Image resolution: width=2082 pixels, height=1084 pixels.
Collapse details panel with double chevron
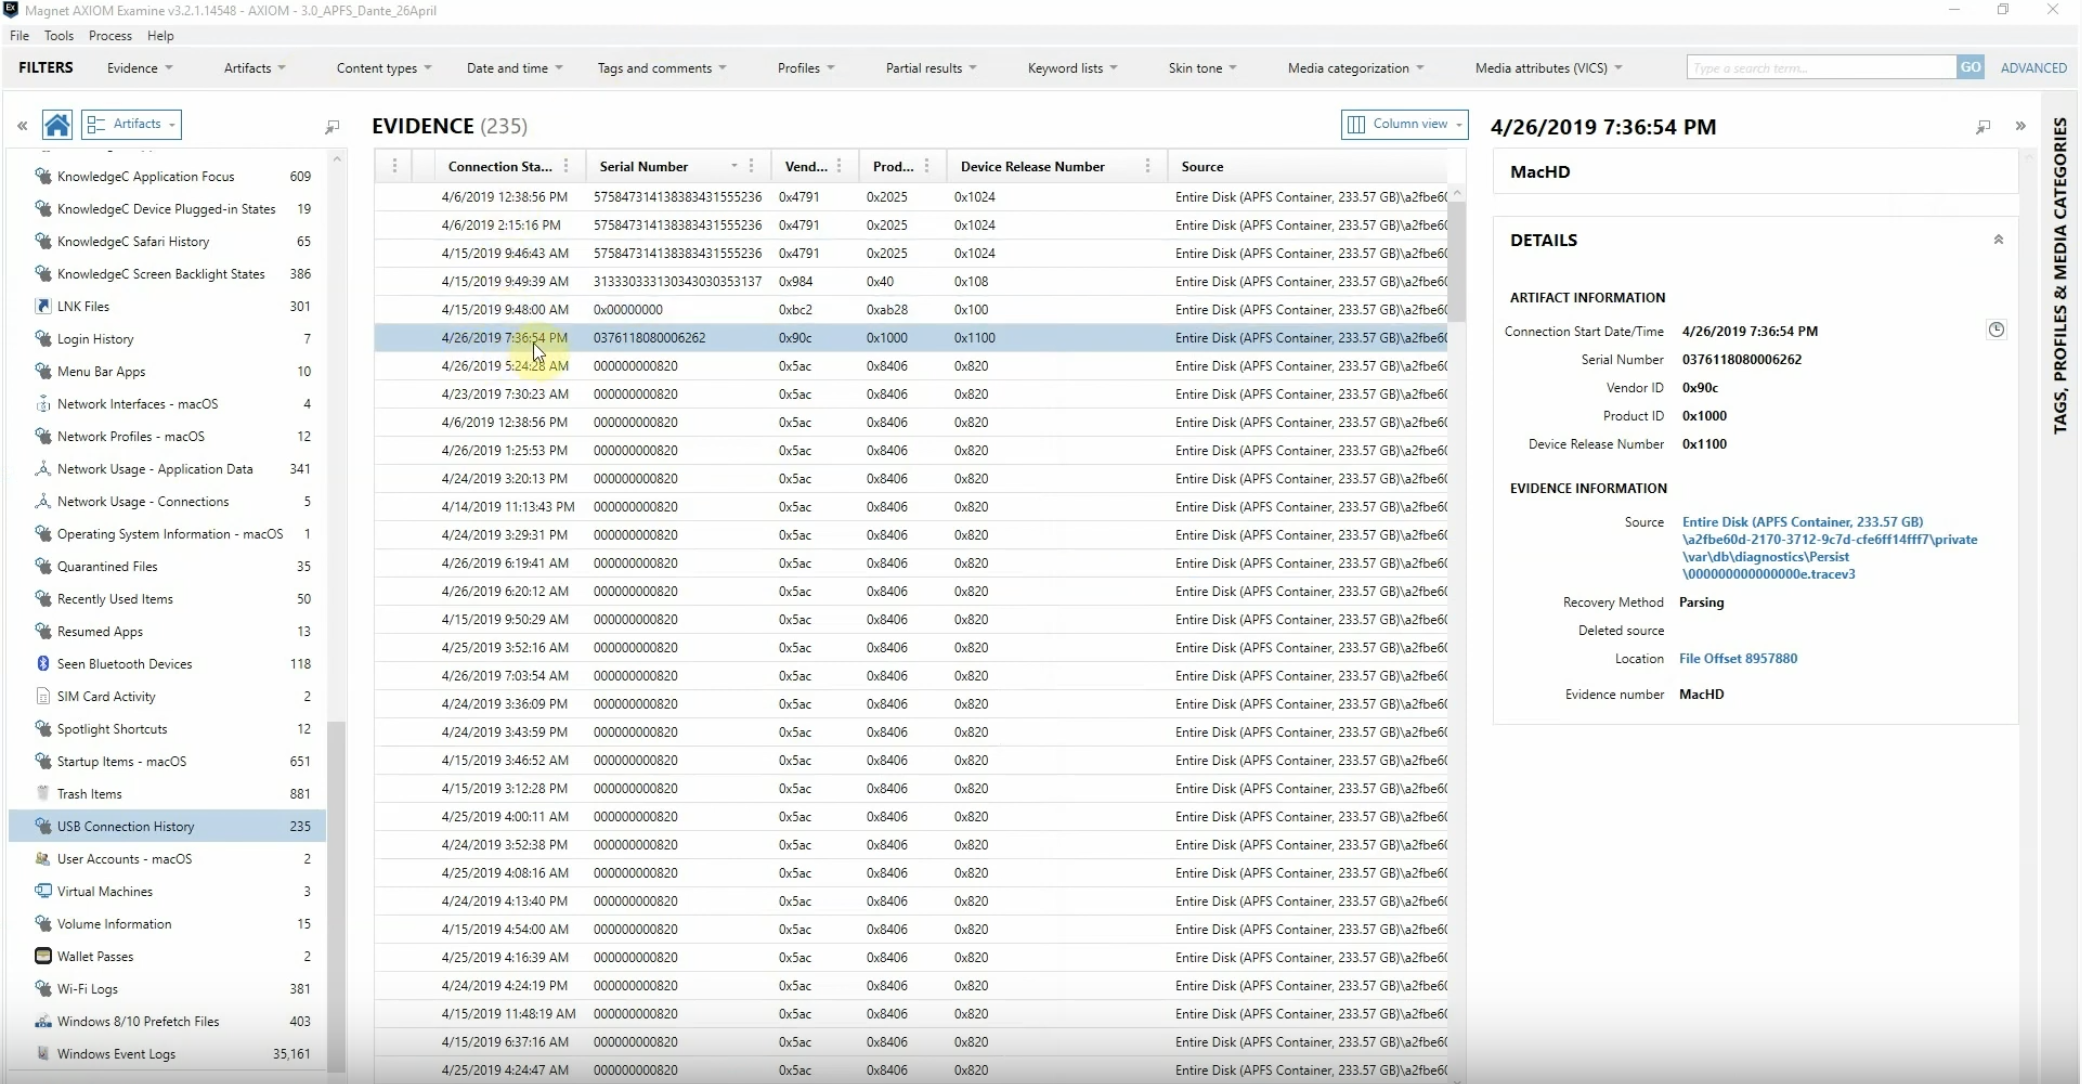[x=2020, y=126]
